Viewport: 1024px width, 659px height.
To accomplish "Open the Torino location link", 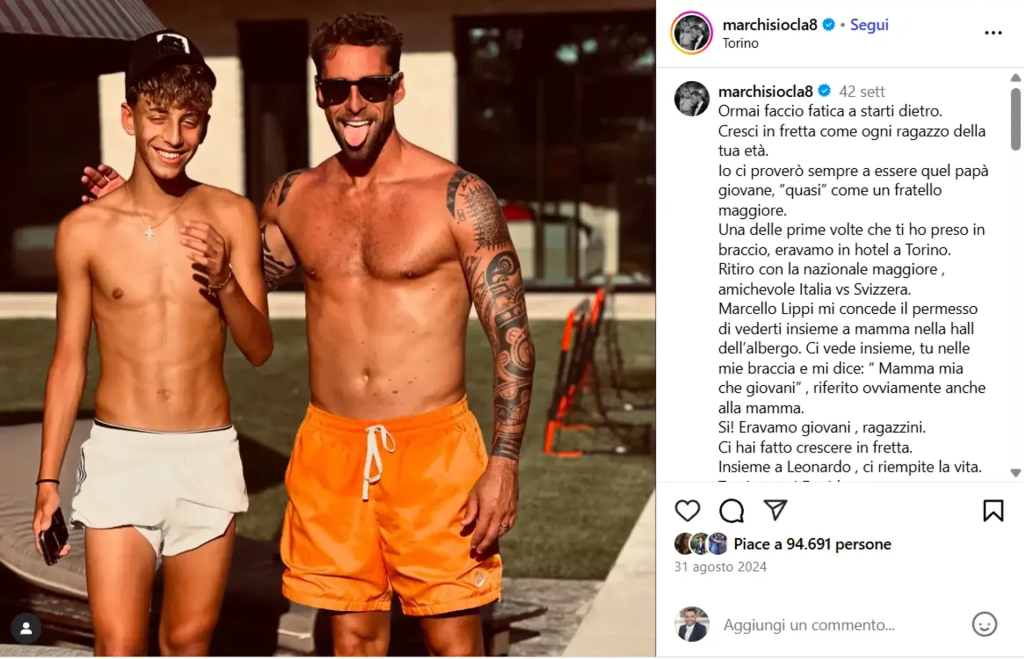I will (741, 43).
